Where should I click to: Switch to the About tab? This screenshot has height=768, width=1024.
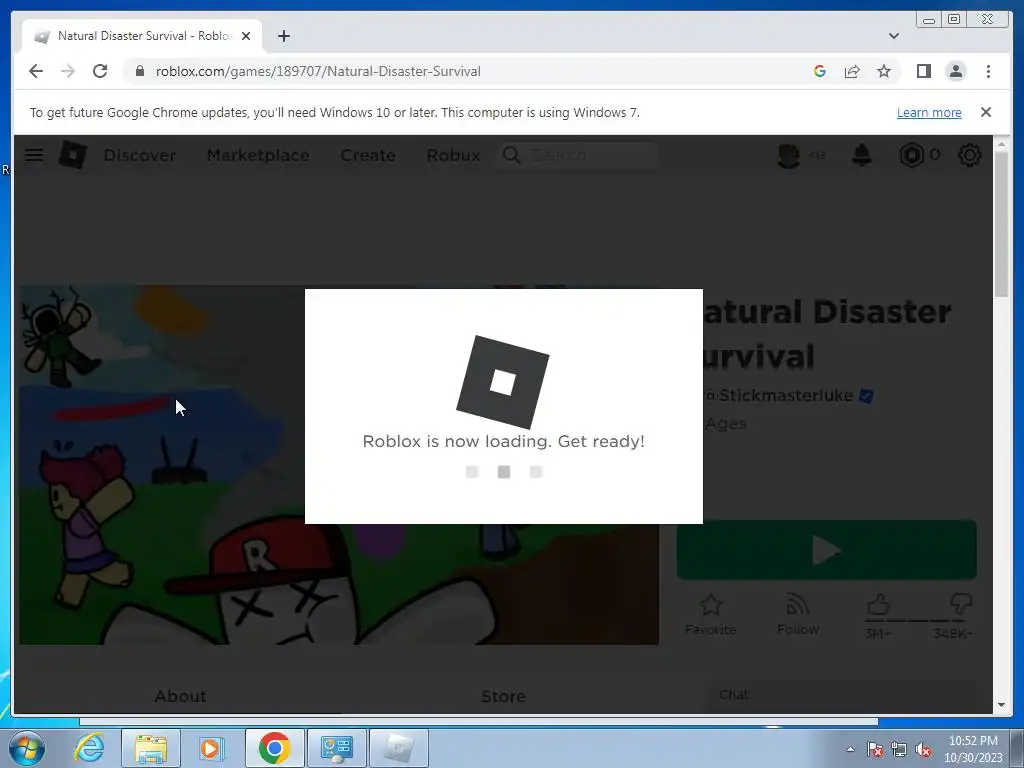180,696
